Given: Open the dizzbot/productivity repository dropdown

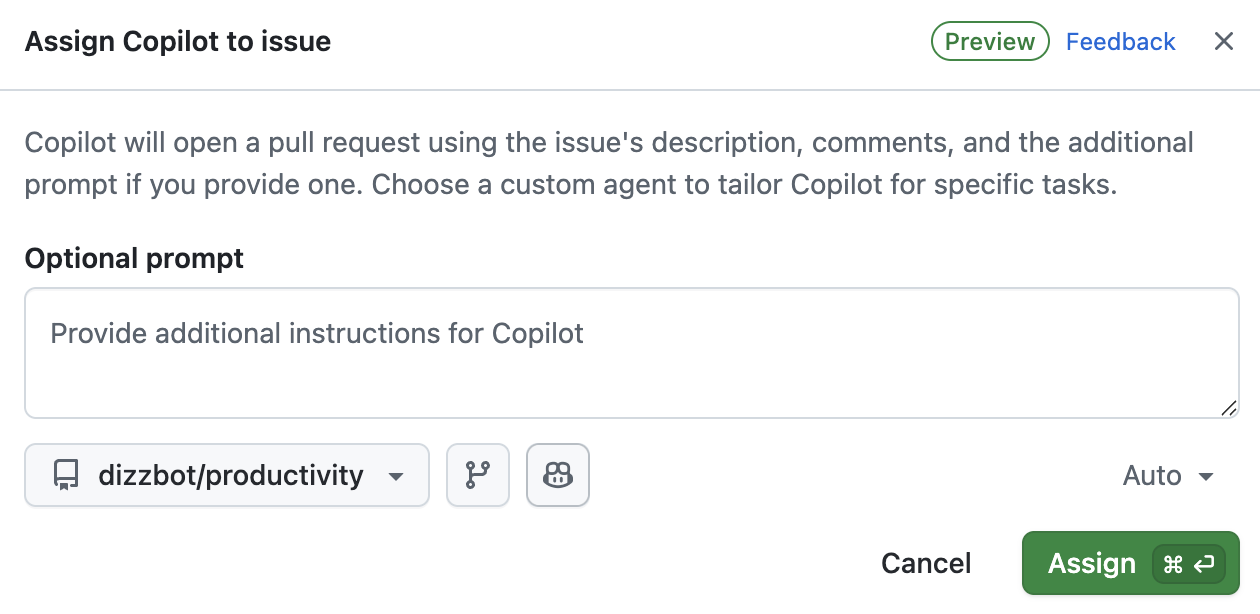Looking at the screenshot, I should click(x=226, y=475).
